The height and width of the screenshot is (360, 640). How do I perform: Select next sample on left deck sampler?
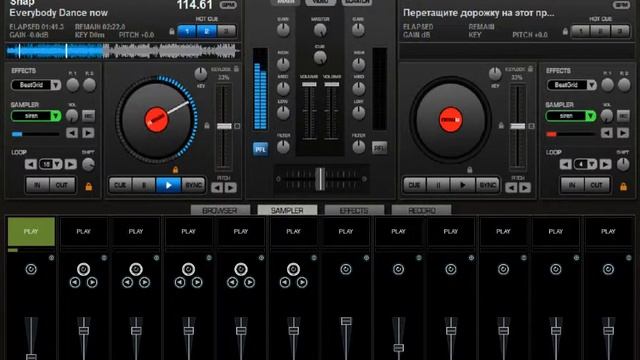tap(88, 133)
